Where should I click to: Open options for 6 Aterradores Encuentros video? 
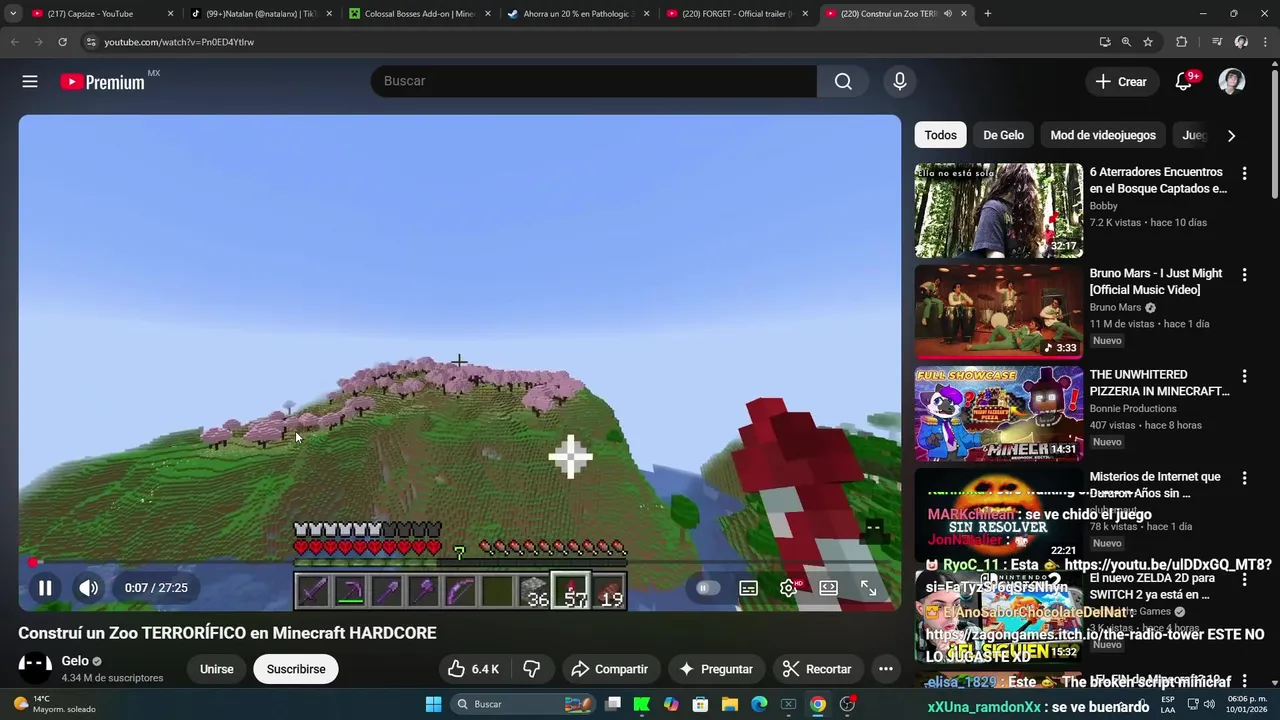[x=1244, y=173]
